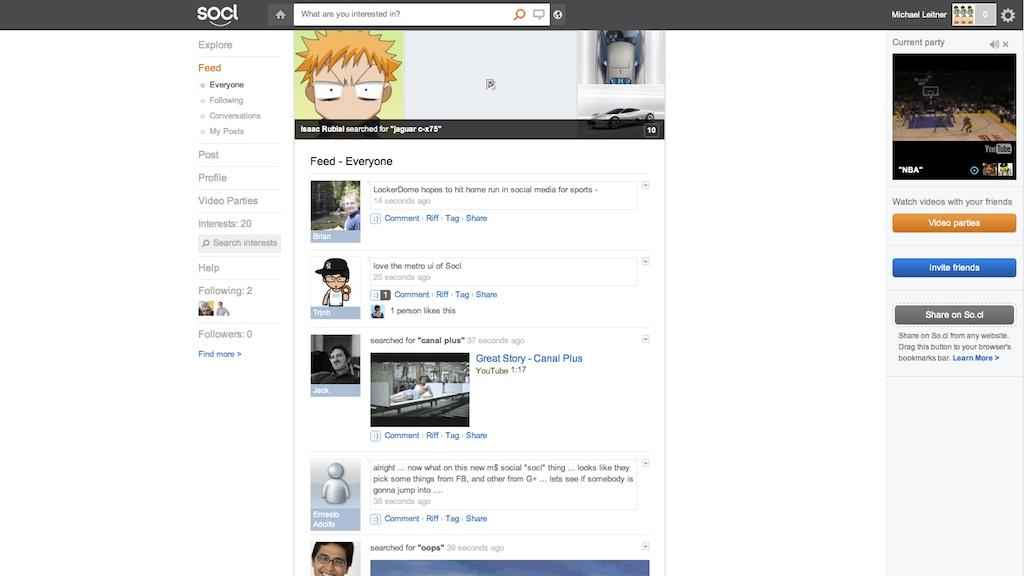Click Tag on Jack's canal plus post
The height and width of the screenshot is (576, 1024).
click(x=452, y=436)
